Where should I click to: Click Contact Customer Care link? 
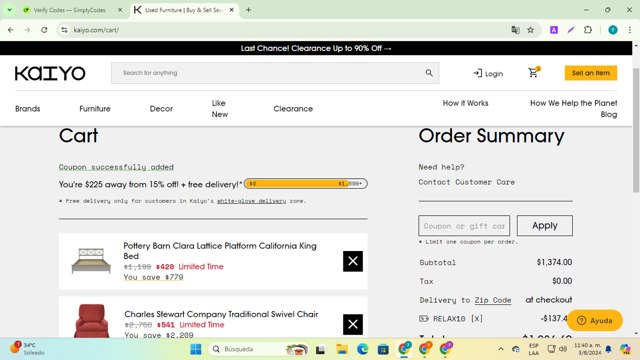pyautogui.click(x=466, y=182)
